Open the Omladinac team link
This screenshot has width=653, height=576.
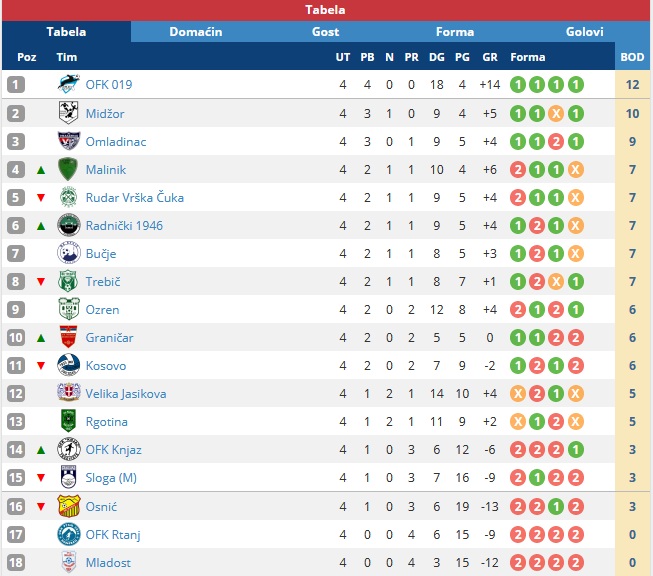(116, 142)
